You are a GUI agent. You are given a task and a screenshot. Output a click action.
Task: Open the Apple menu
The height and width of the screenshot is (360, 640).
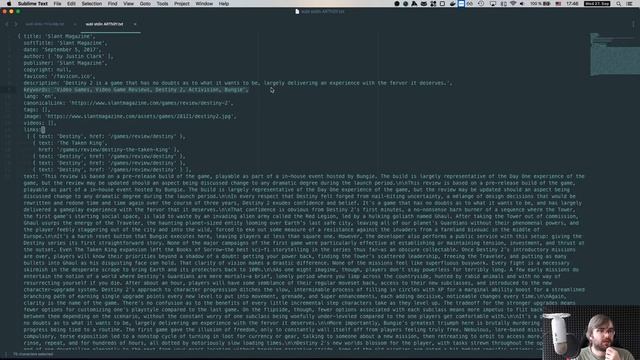pyautogui.click(x=9, y=3)
